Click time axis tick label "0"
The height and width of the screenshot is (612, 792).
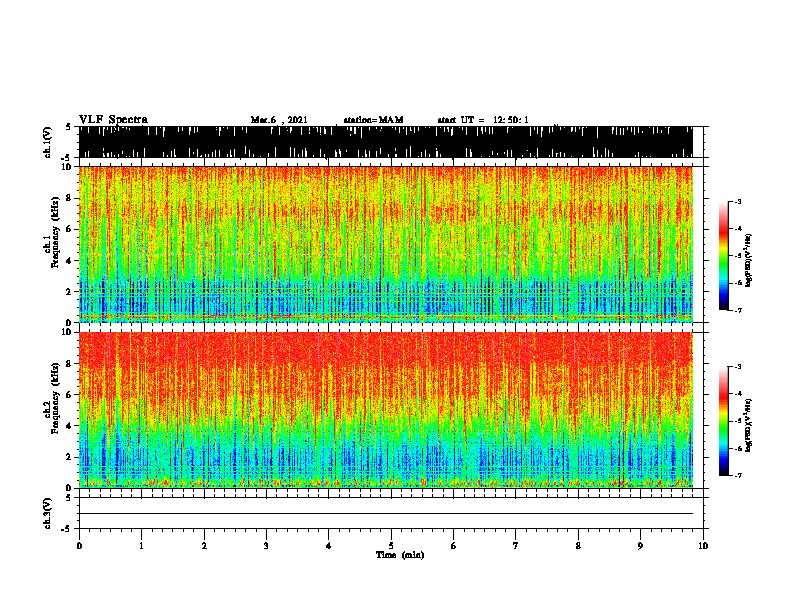[x=79, y=546]
